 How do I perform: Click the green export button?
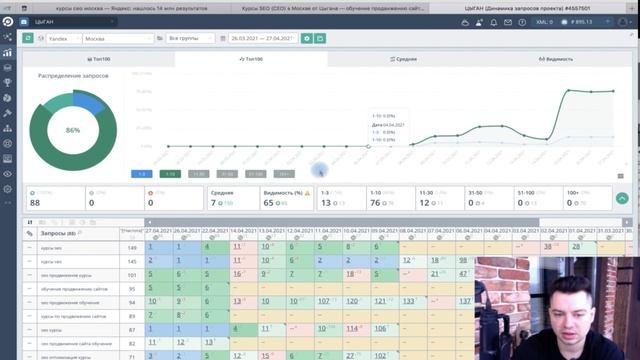click(x=320, y=38)
